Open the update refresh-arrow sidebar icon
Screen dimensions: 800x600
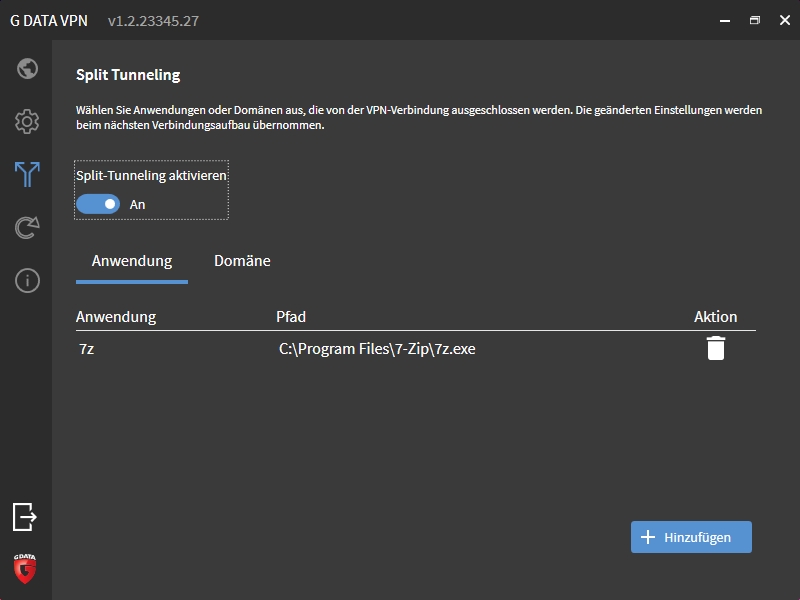pos(27,228)
